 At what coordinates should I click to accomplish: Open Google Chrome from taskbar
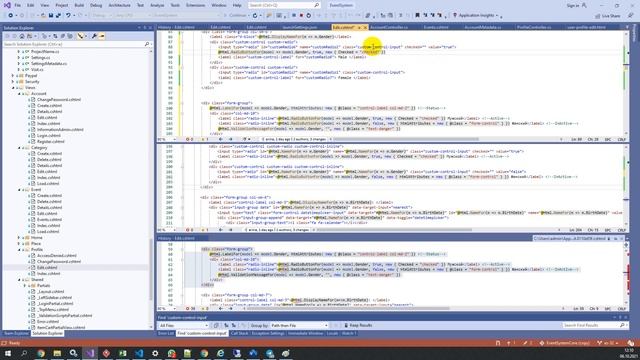41,353
